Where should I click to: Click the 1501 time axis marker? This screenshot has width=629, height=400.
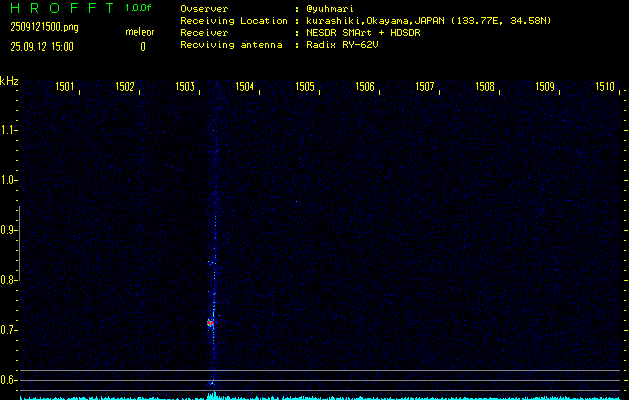[x=65, y=86]
